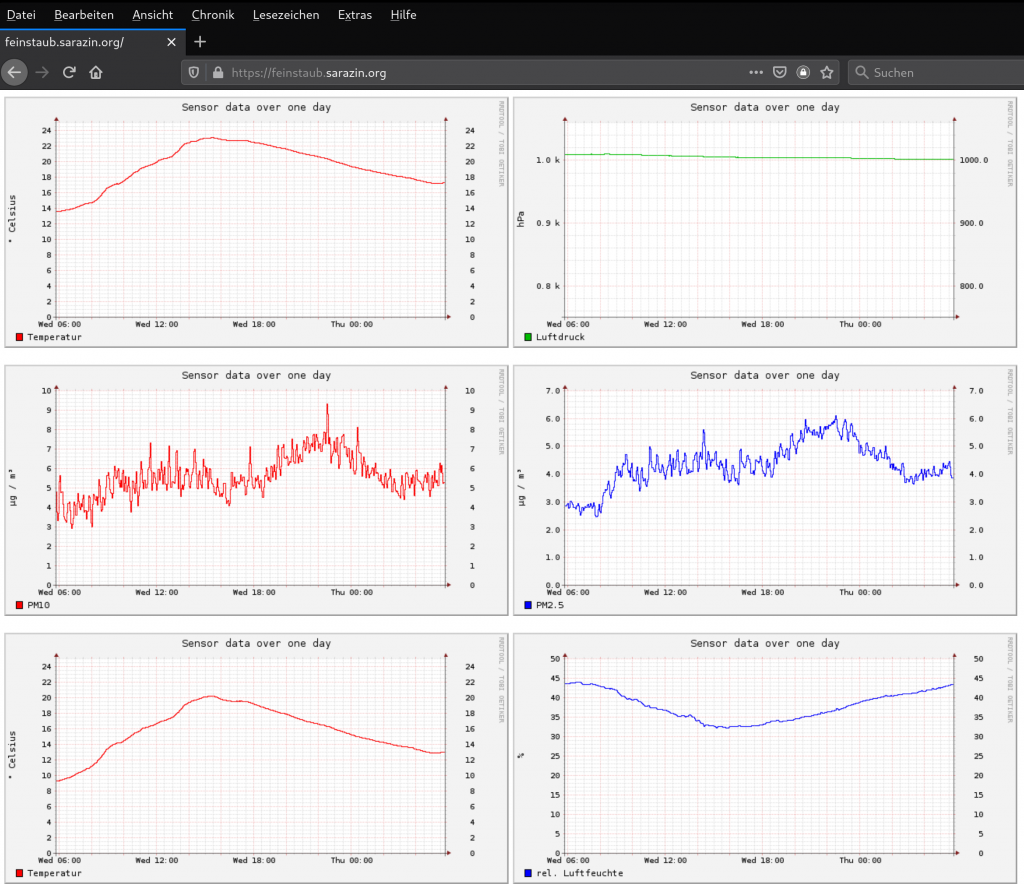Bookmark this page with the star
Viewport: 1024px width, 884px height.
[827, 72]
